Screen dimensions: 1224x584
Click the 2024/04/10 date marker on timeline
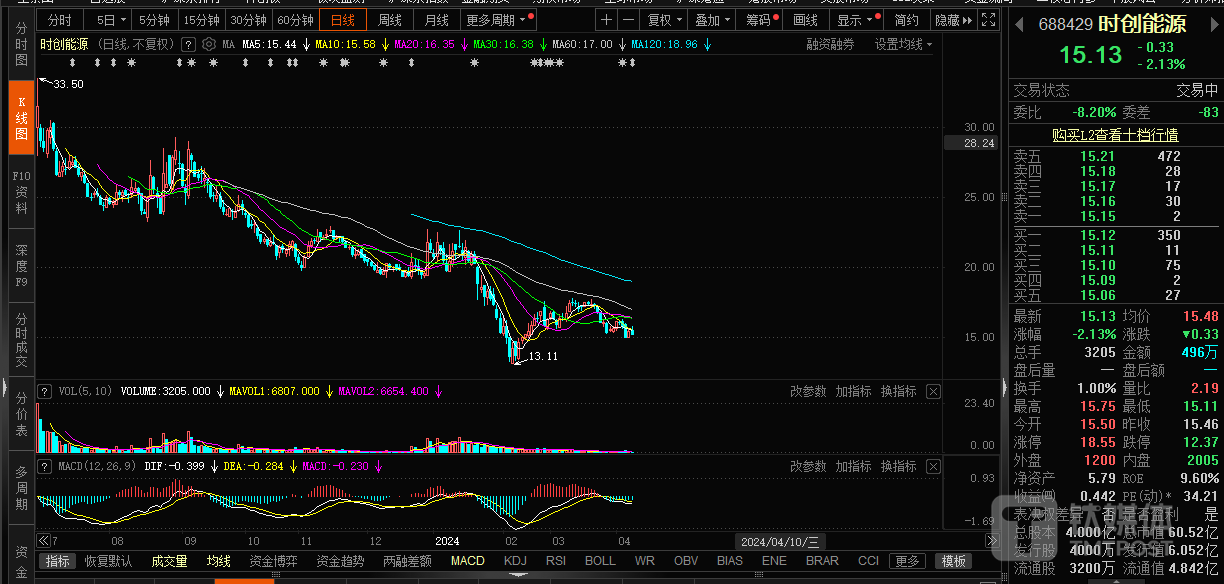(779, 541)
